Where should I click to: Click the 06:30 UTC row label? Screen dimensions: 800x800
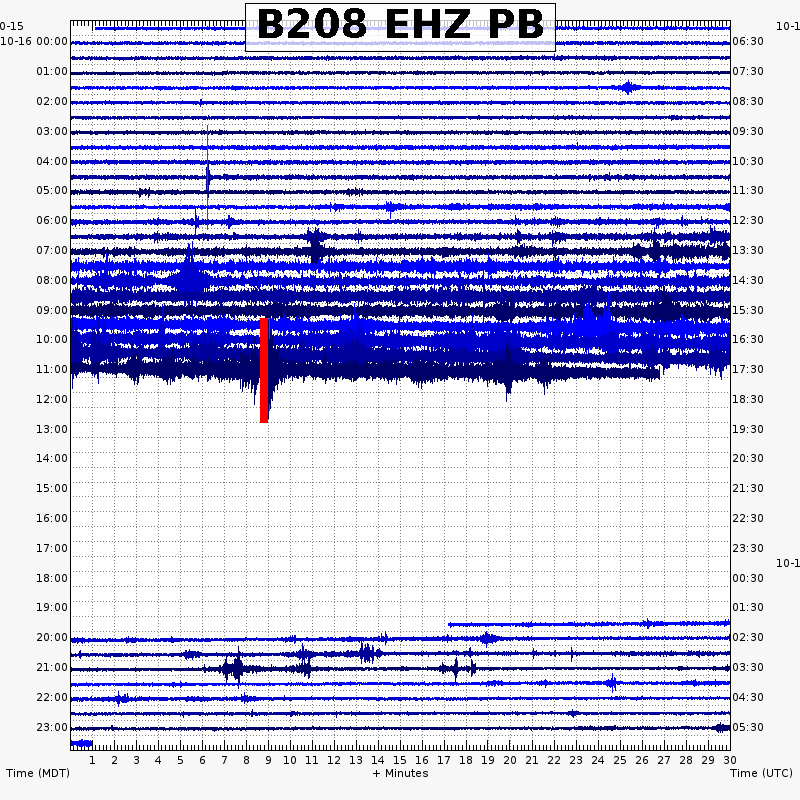[x=748, y=41]
